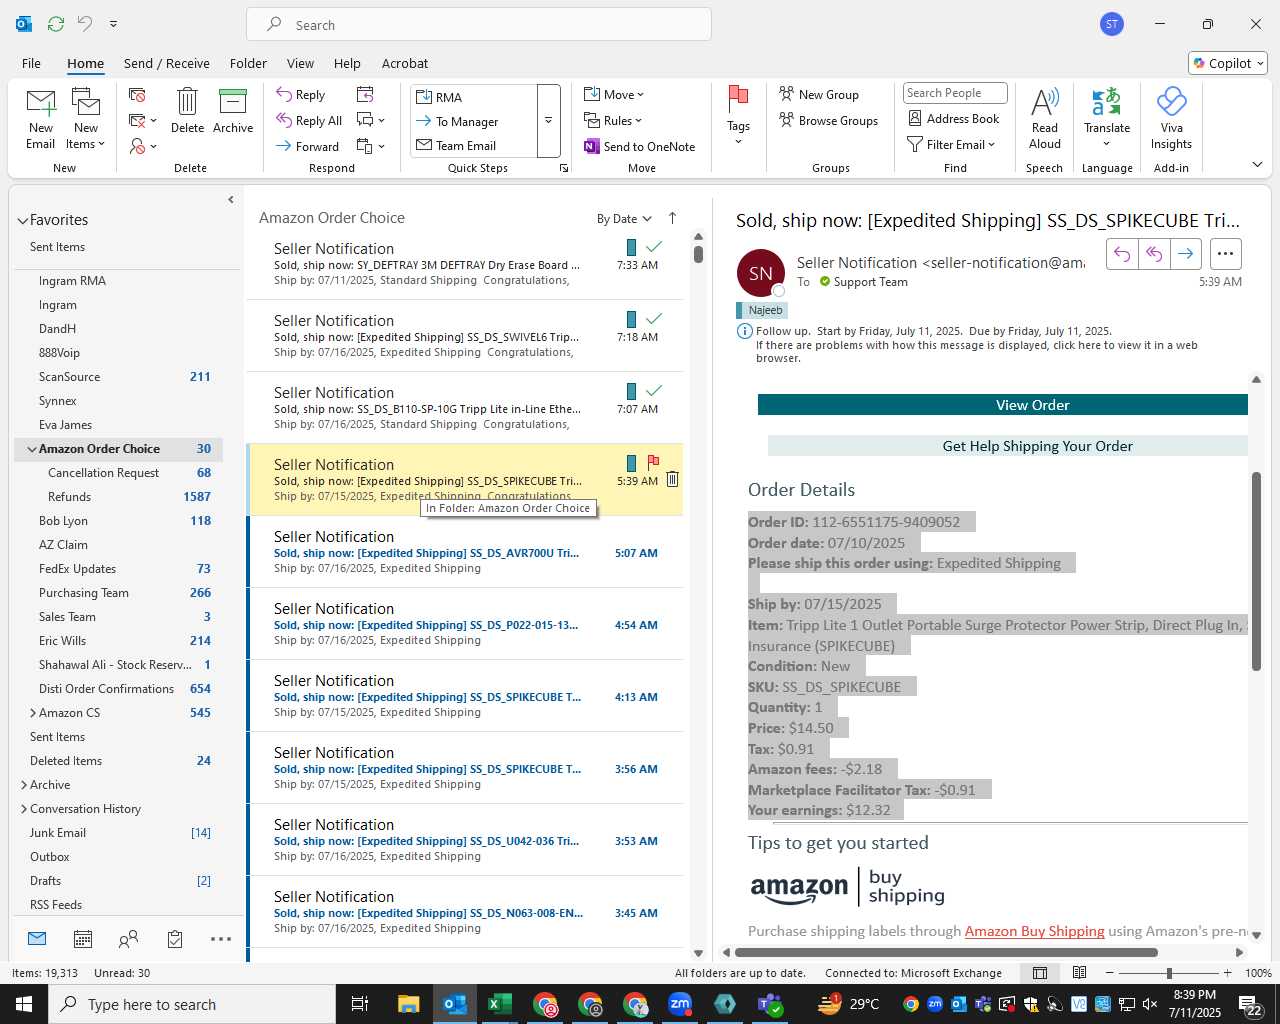Image resolution: width=1280 pixels, height=1024 pixels.
Task: Click the Reply button in ribbon
Action: tap(301, 95)
